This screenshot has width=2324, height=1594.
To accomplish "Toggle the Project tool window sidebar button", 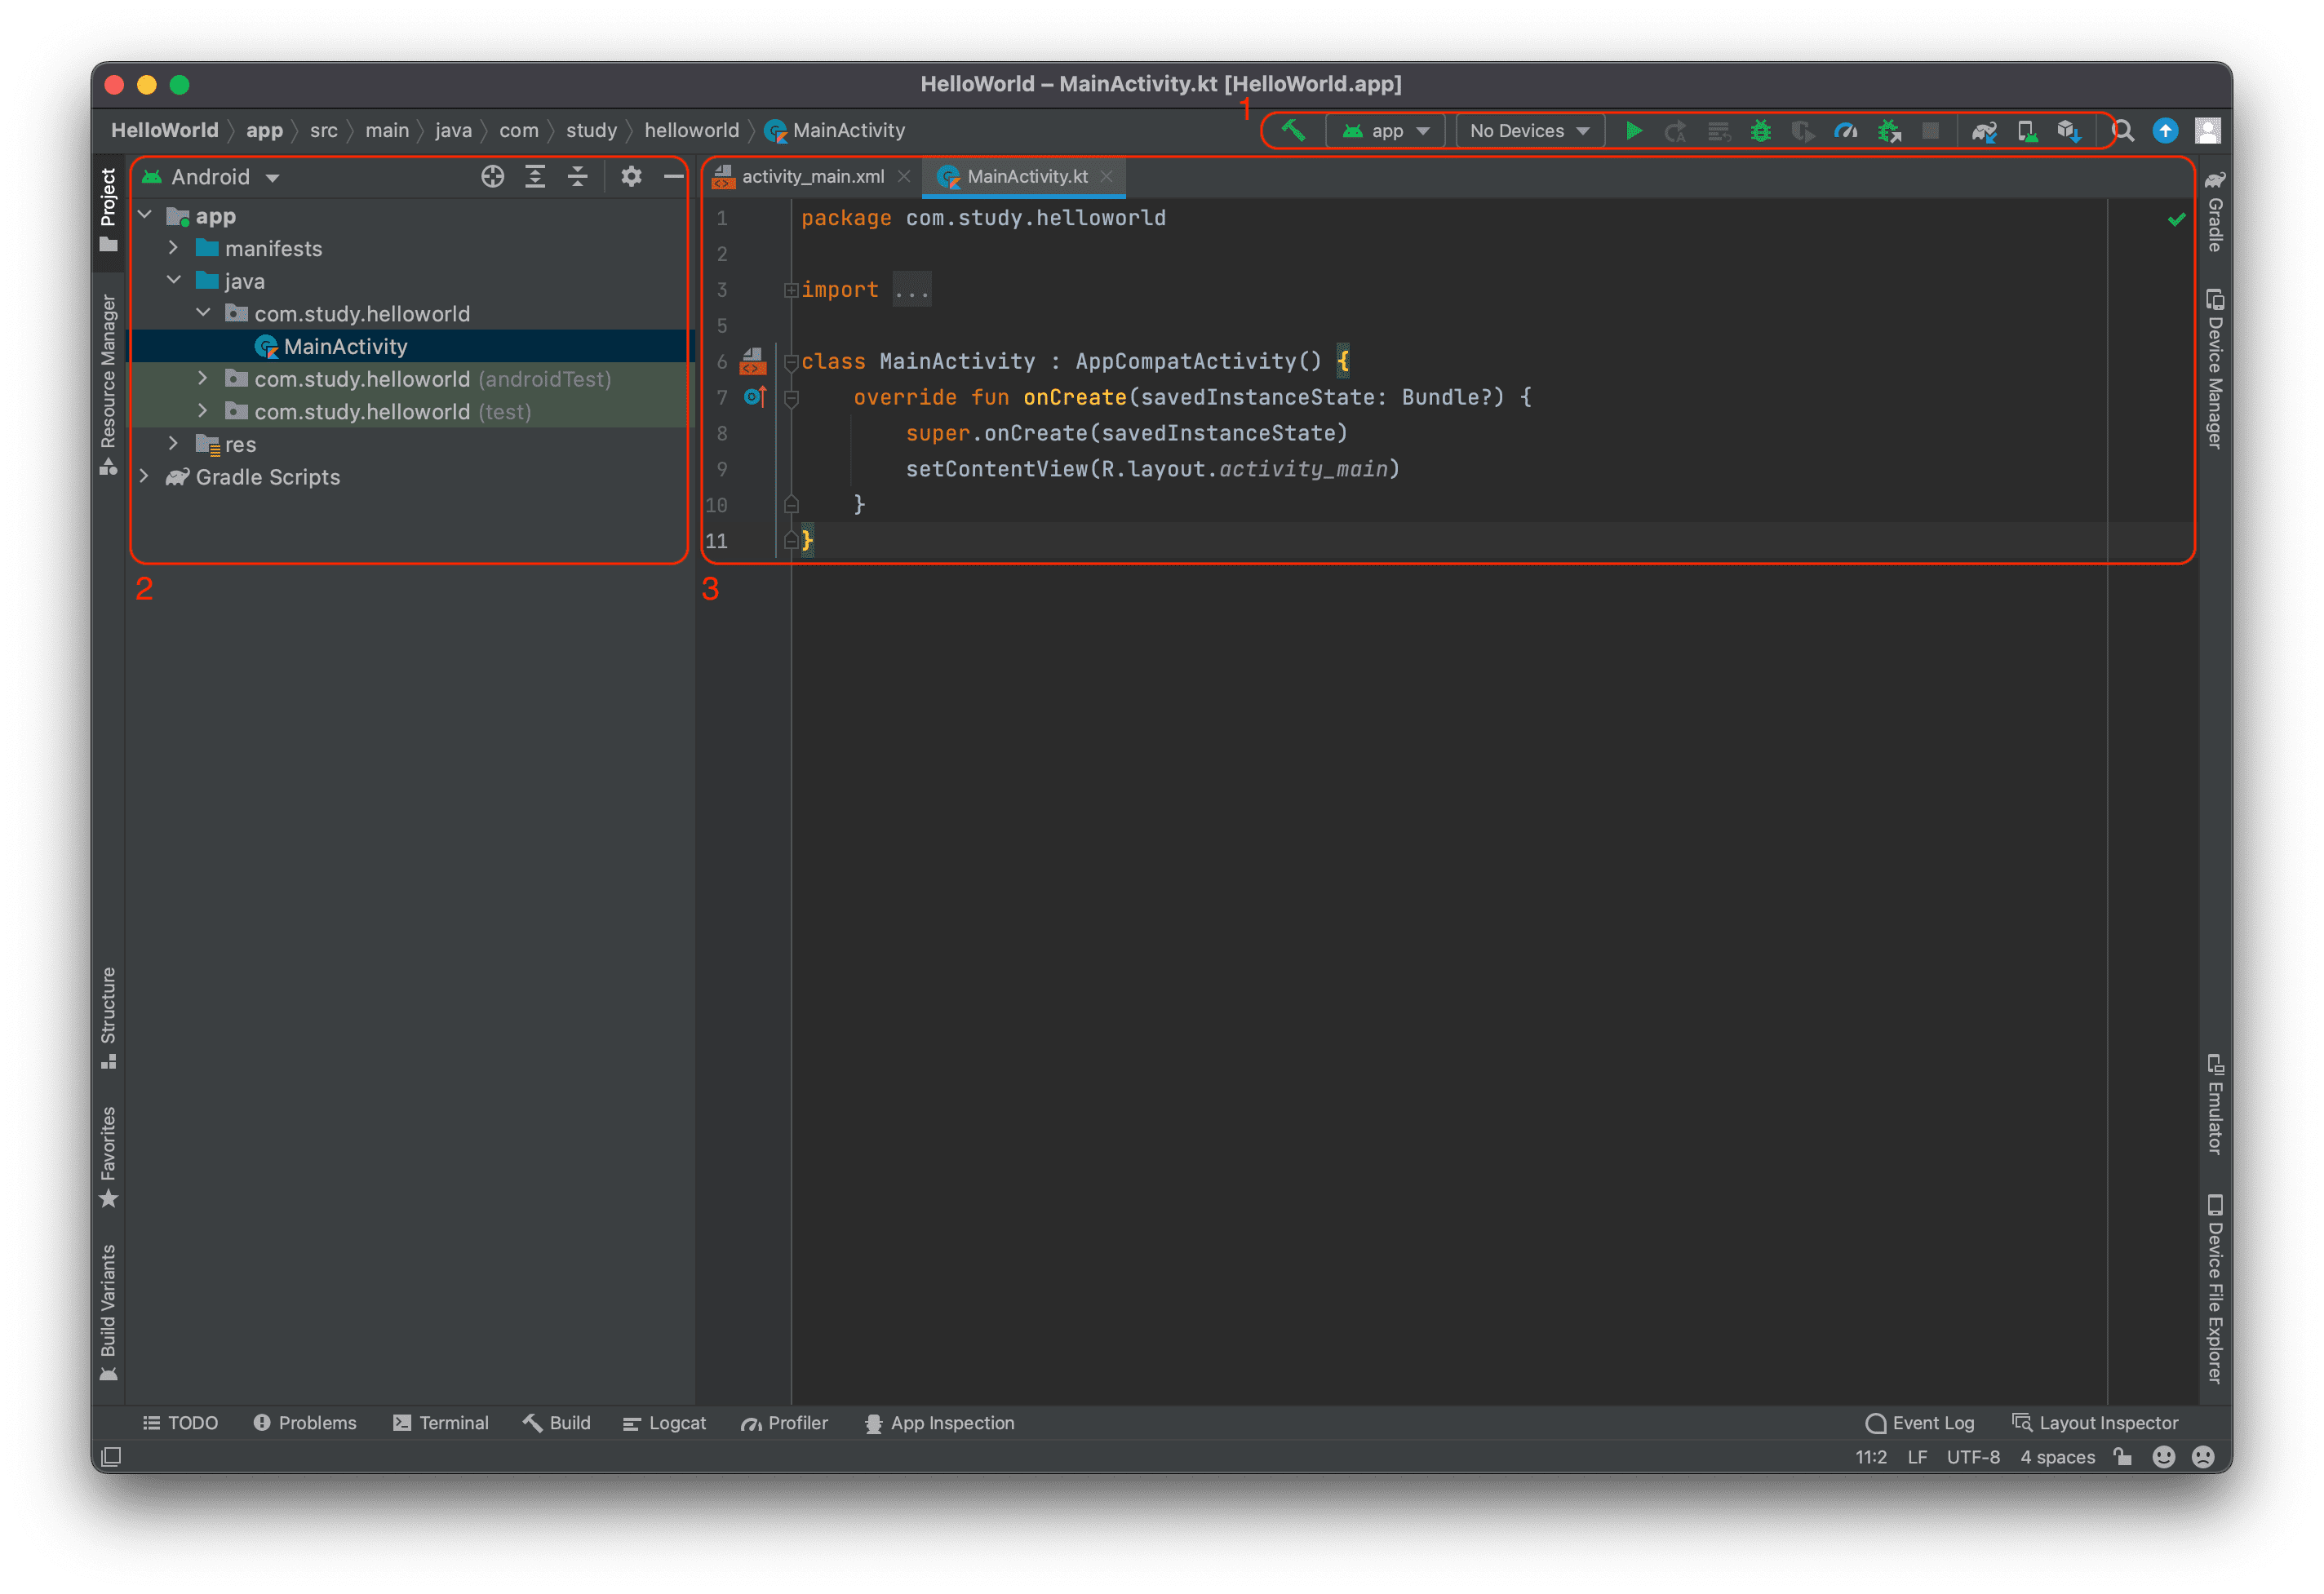I will 108,208.
